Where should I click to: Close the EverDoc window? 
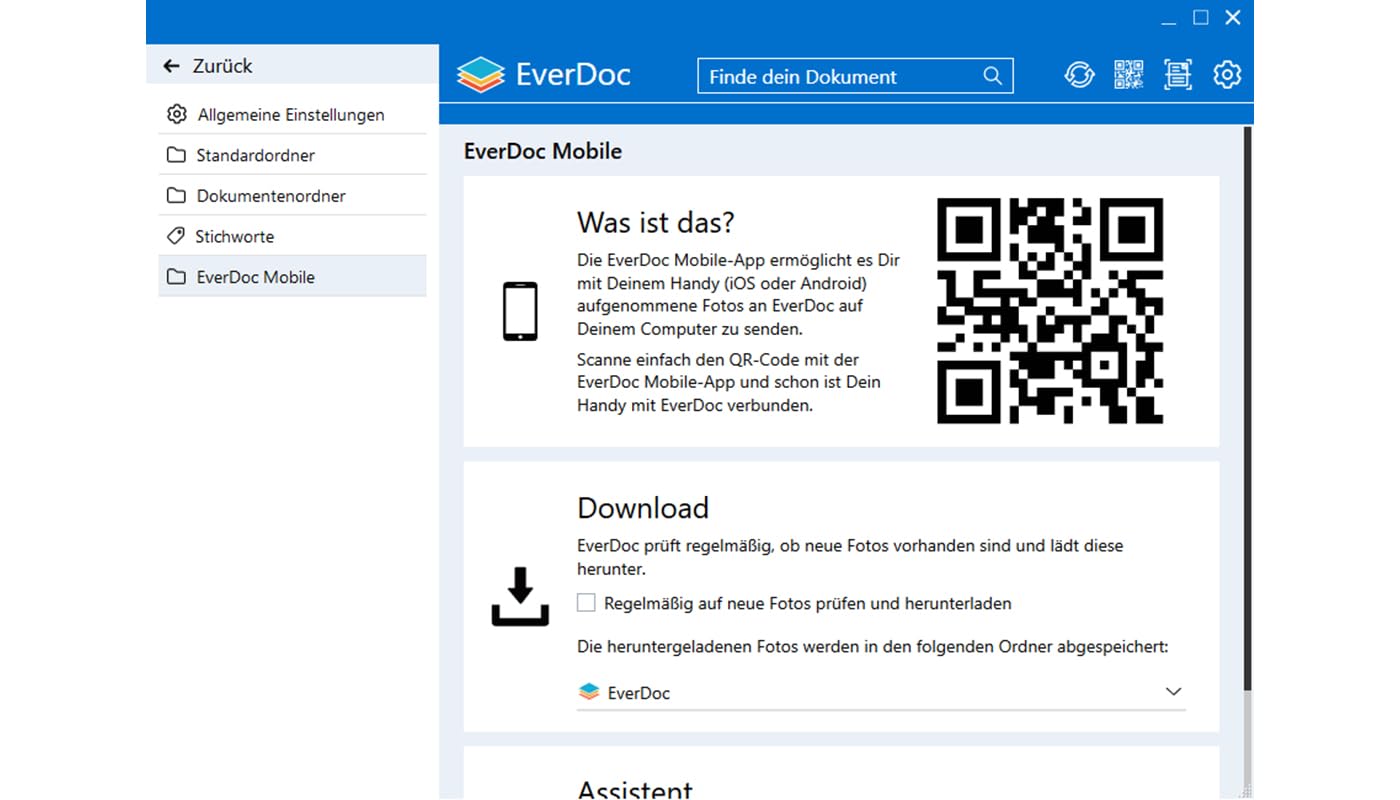coord(1233,18)
